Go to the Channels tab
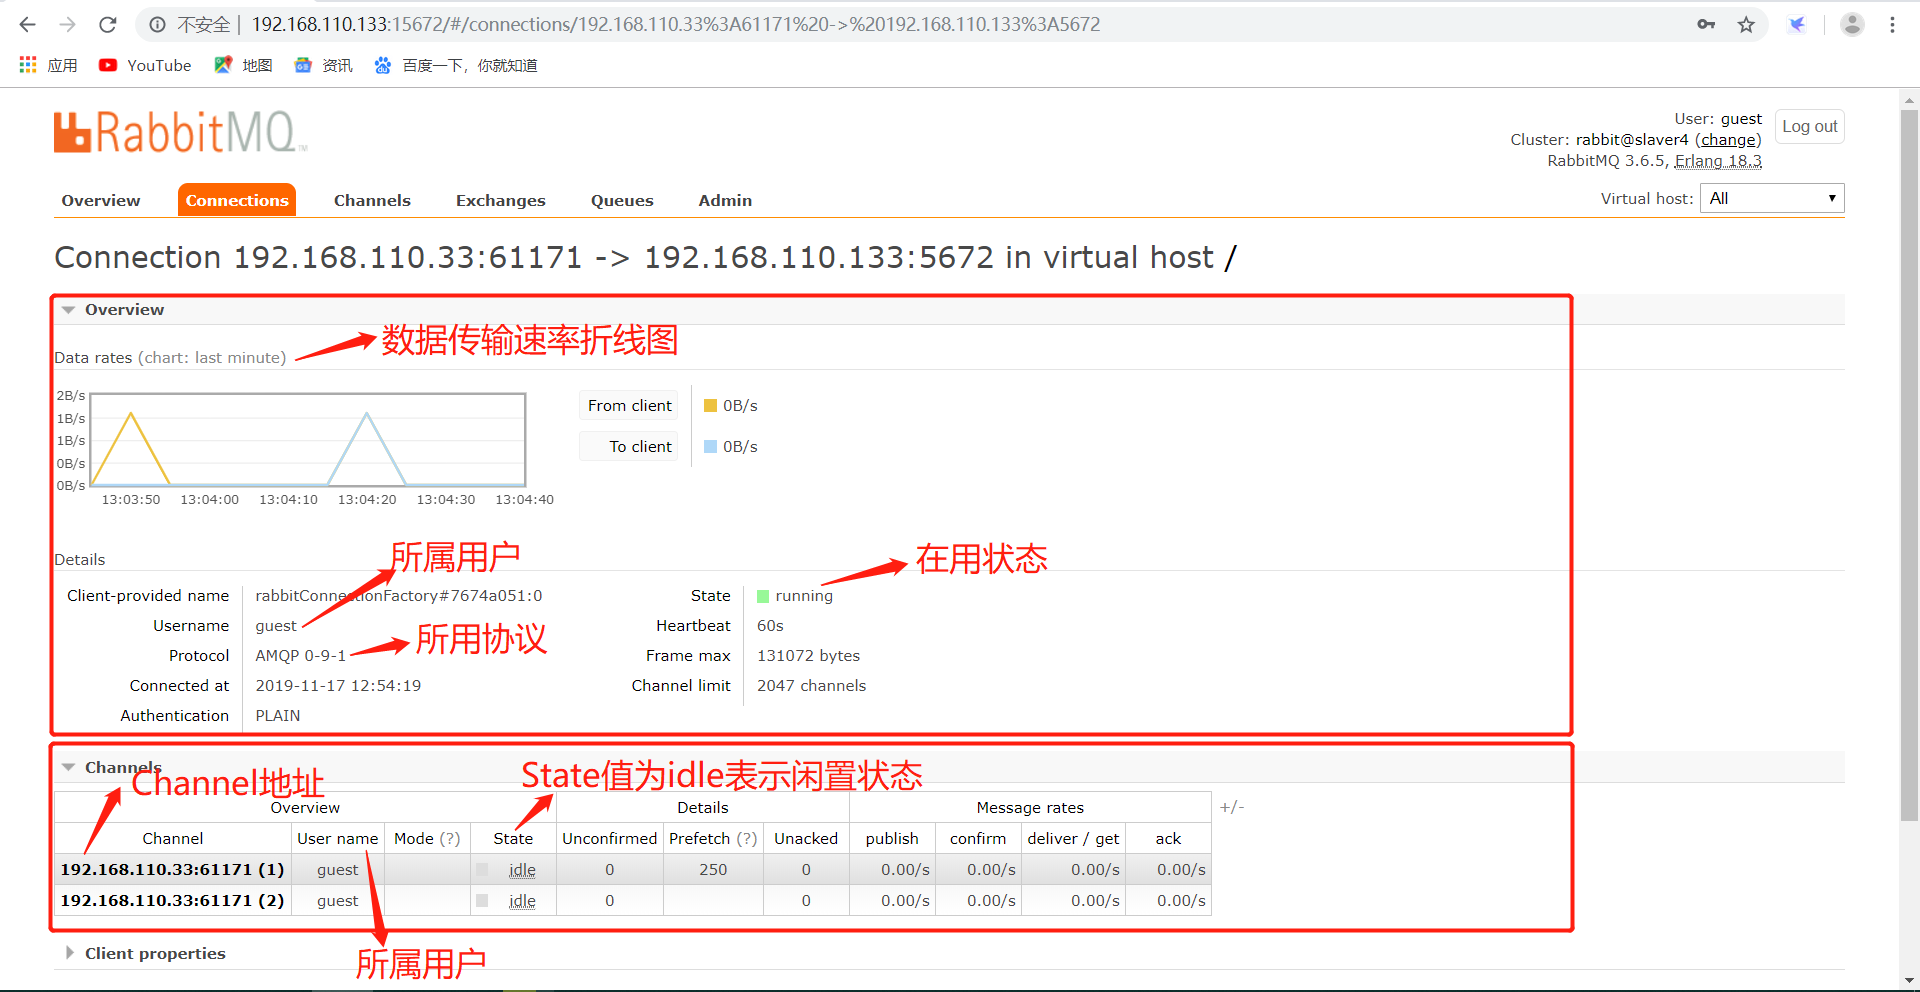 pos(372,200)
